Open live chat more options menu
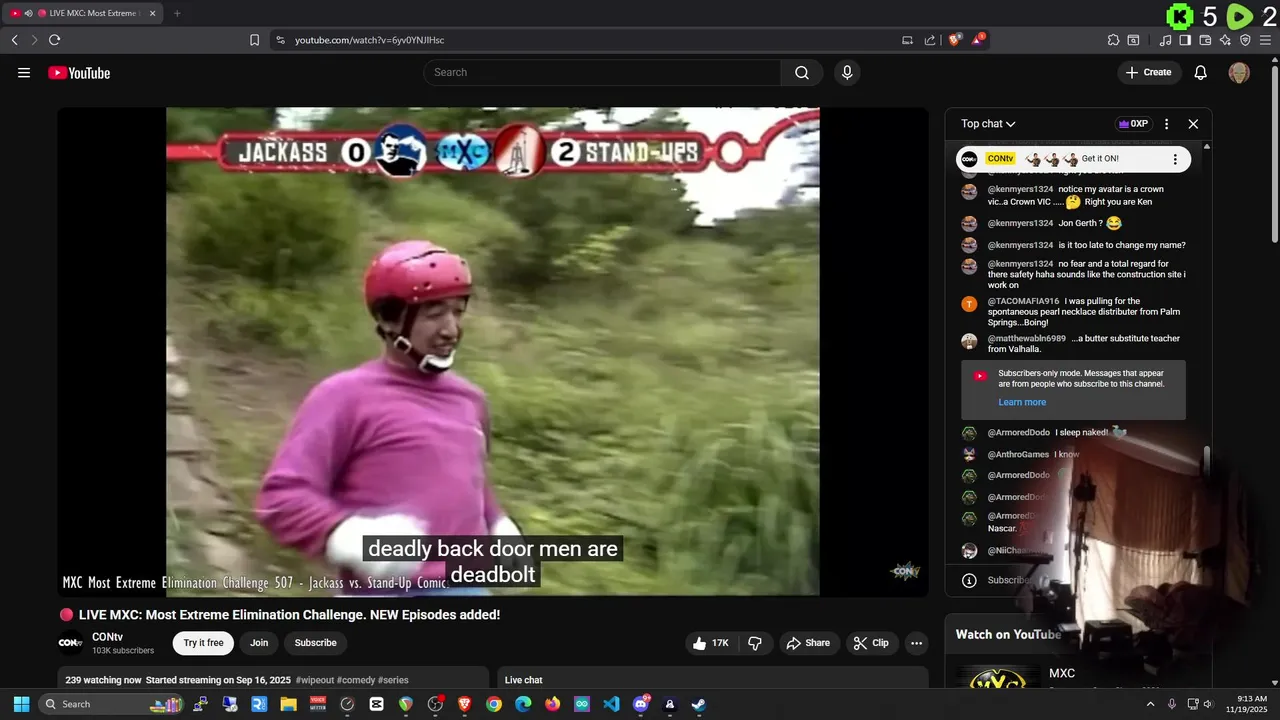Screen dimensions: 1280x720 coord(1166,124)
